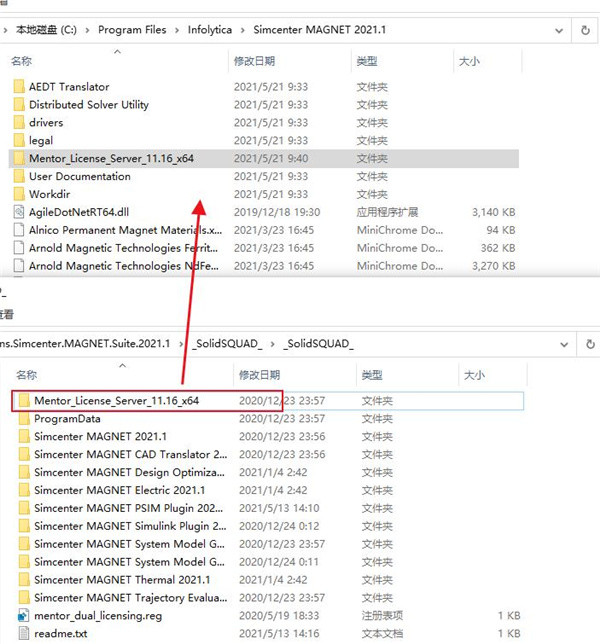Viewport: 600px width, 644px height.
Task: Click the Workdir folder icon
Action: click(x=19, y=194)
